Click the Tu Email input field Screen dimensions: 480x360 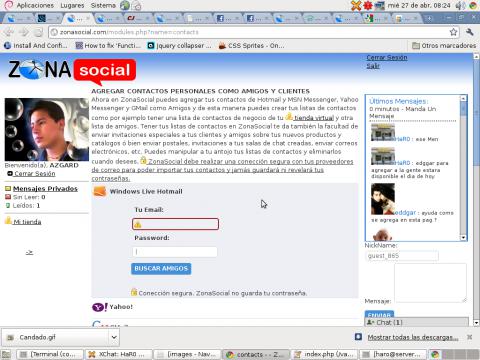coord(175,224)
